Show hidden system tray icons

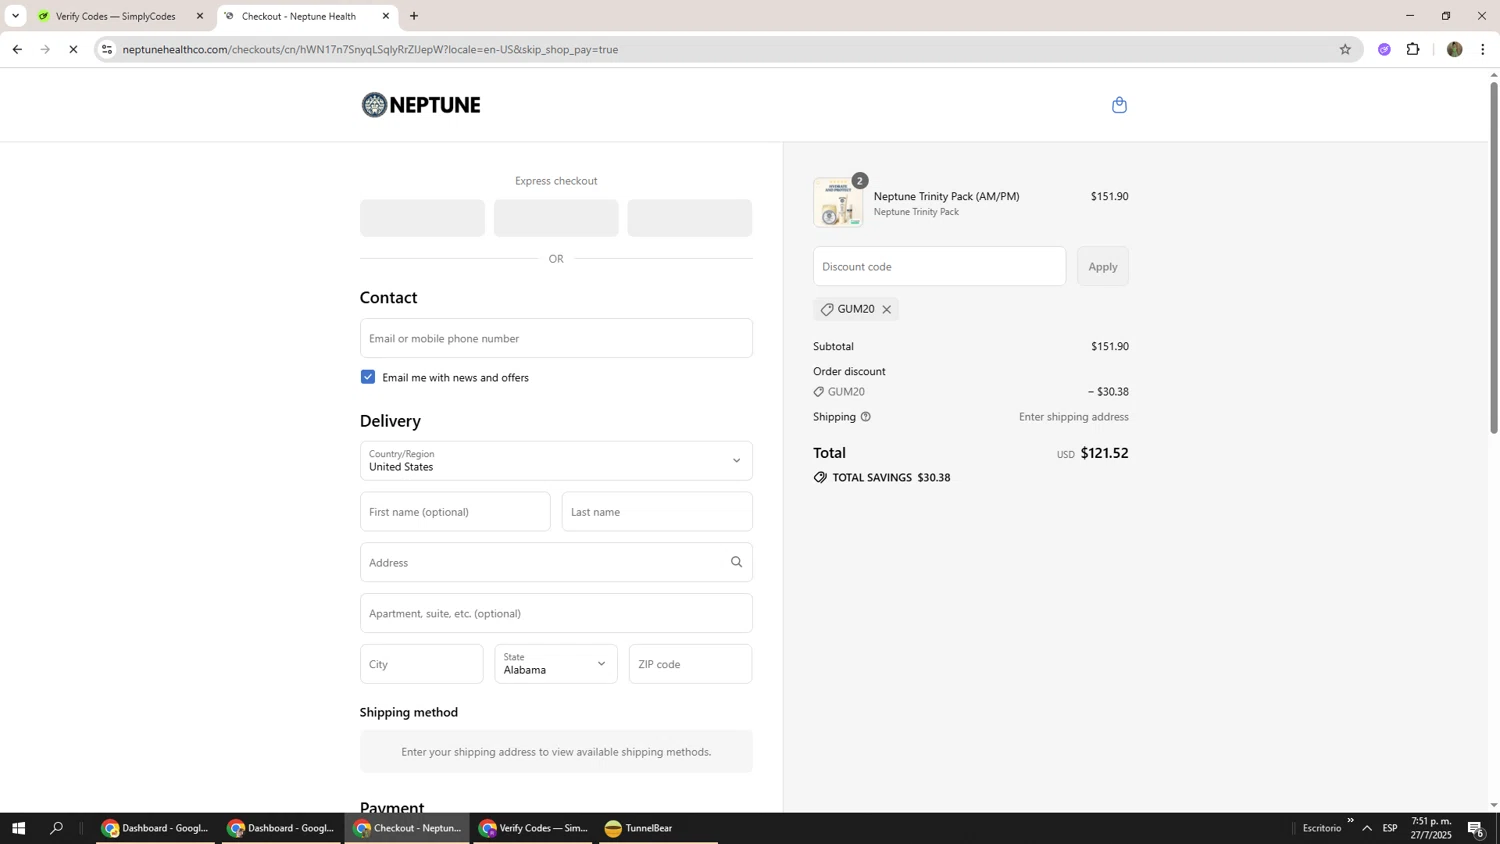1367,828
